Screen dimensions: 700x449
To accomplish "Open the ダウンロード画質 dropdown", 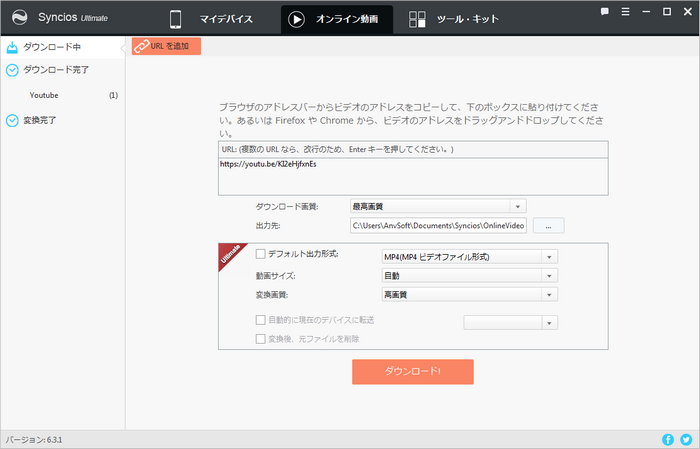I will tap(438, 206).
